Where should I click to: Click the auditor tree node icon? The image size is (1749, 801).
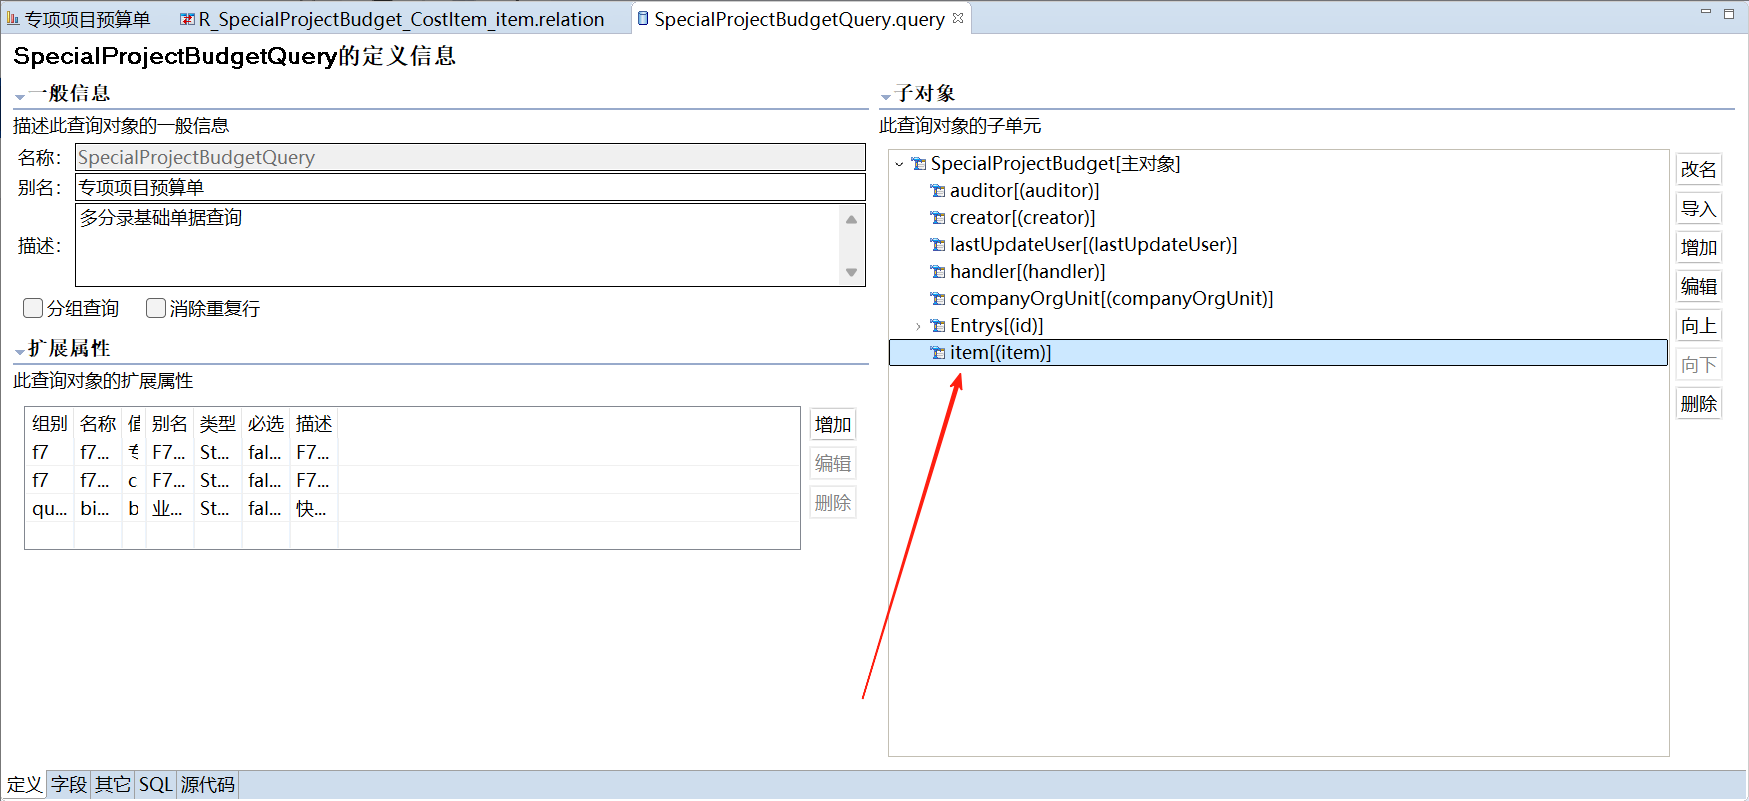point(937,191)
